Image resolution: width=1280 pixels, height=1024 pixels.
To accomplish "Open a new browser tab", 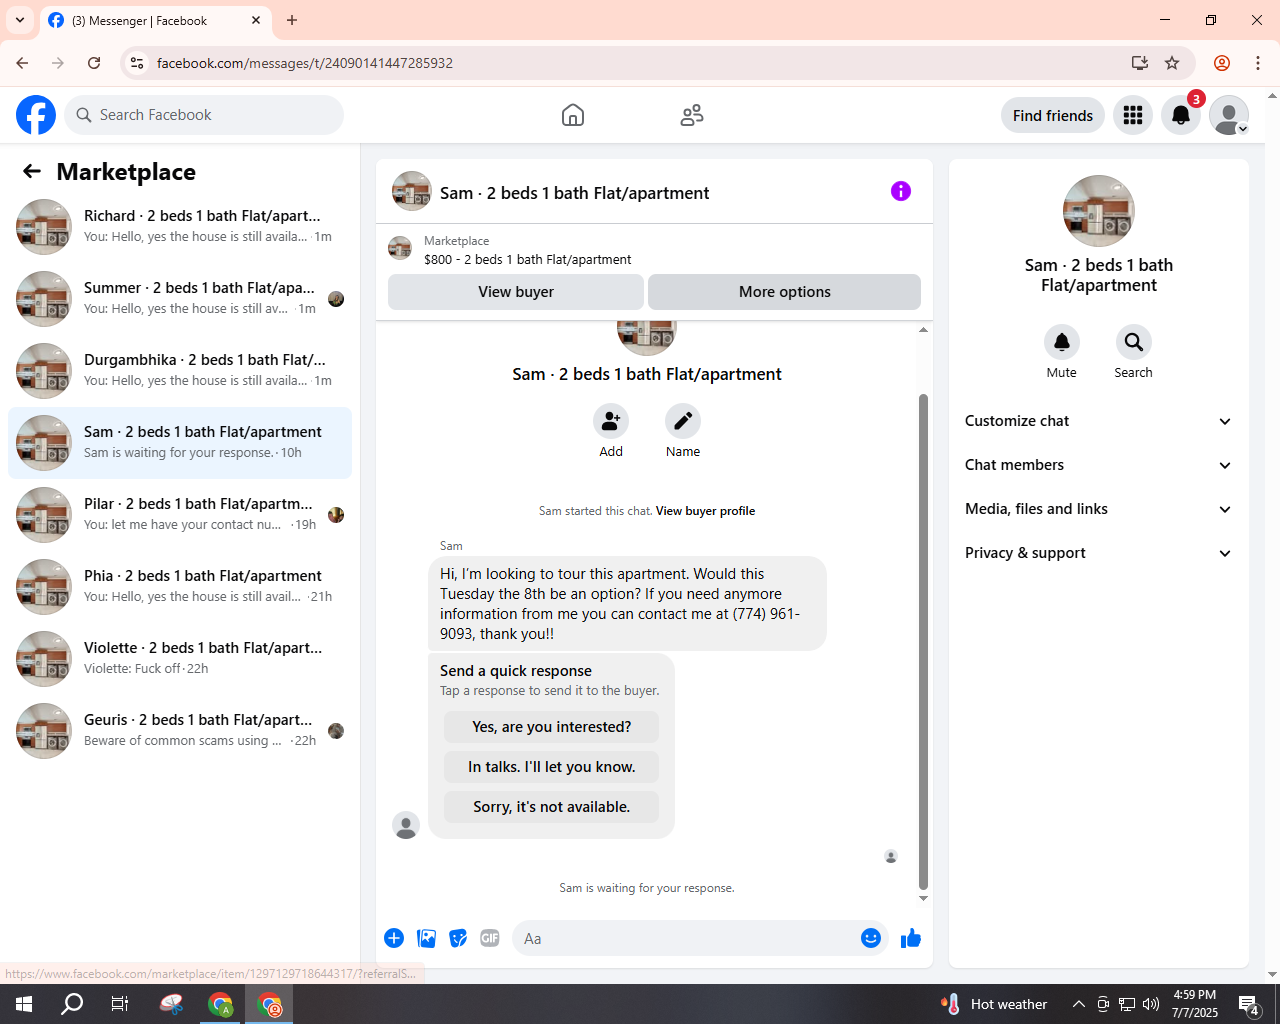I will point(292,20).
